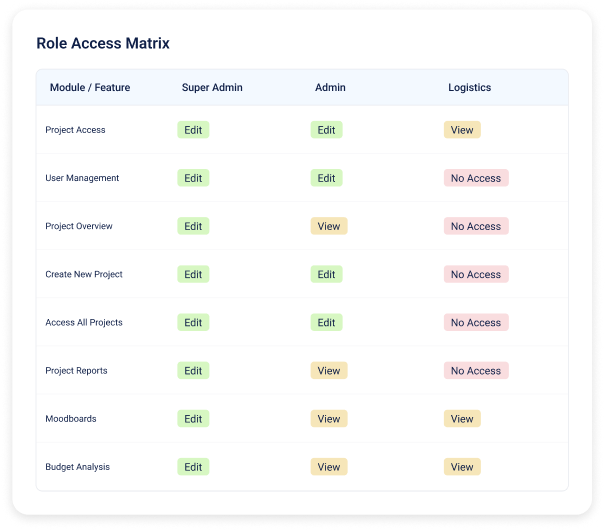Image resolution: width=605 pixels, height=531 pixels.
Task: Select the User Management row label
Action: tap(82, 178)
